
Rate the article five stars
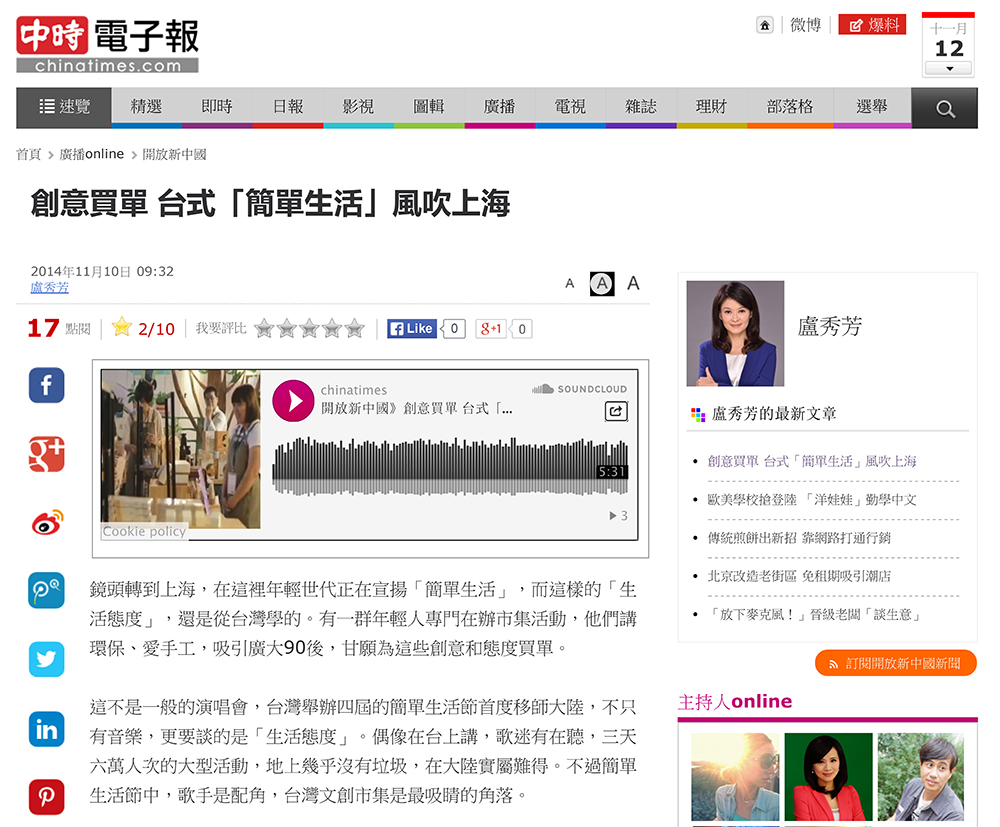click(355, 329)
